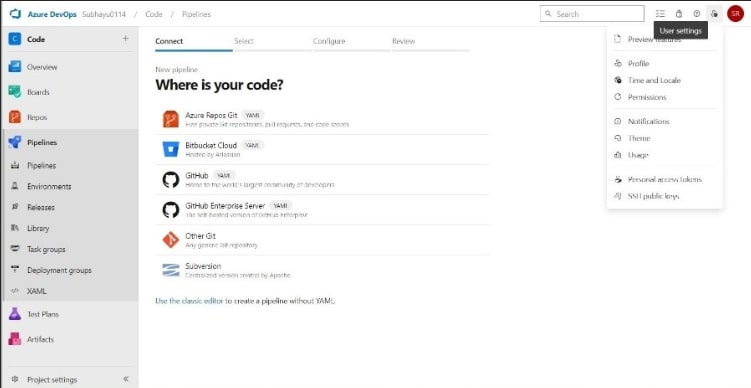Viewport: 751px width, 388px height.
Task: Choose Bitbucket Cloud source
Action: 322,149
